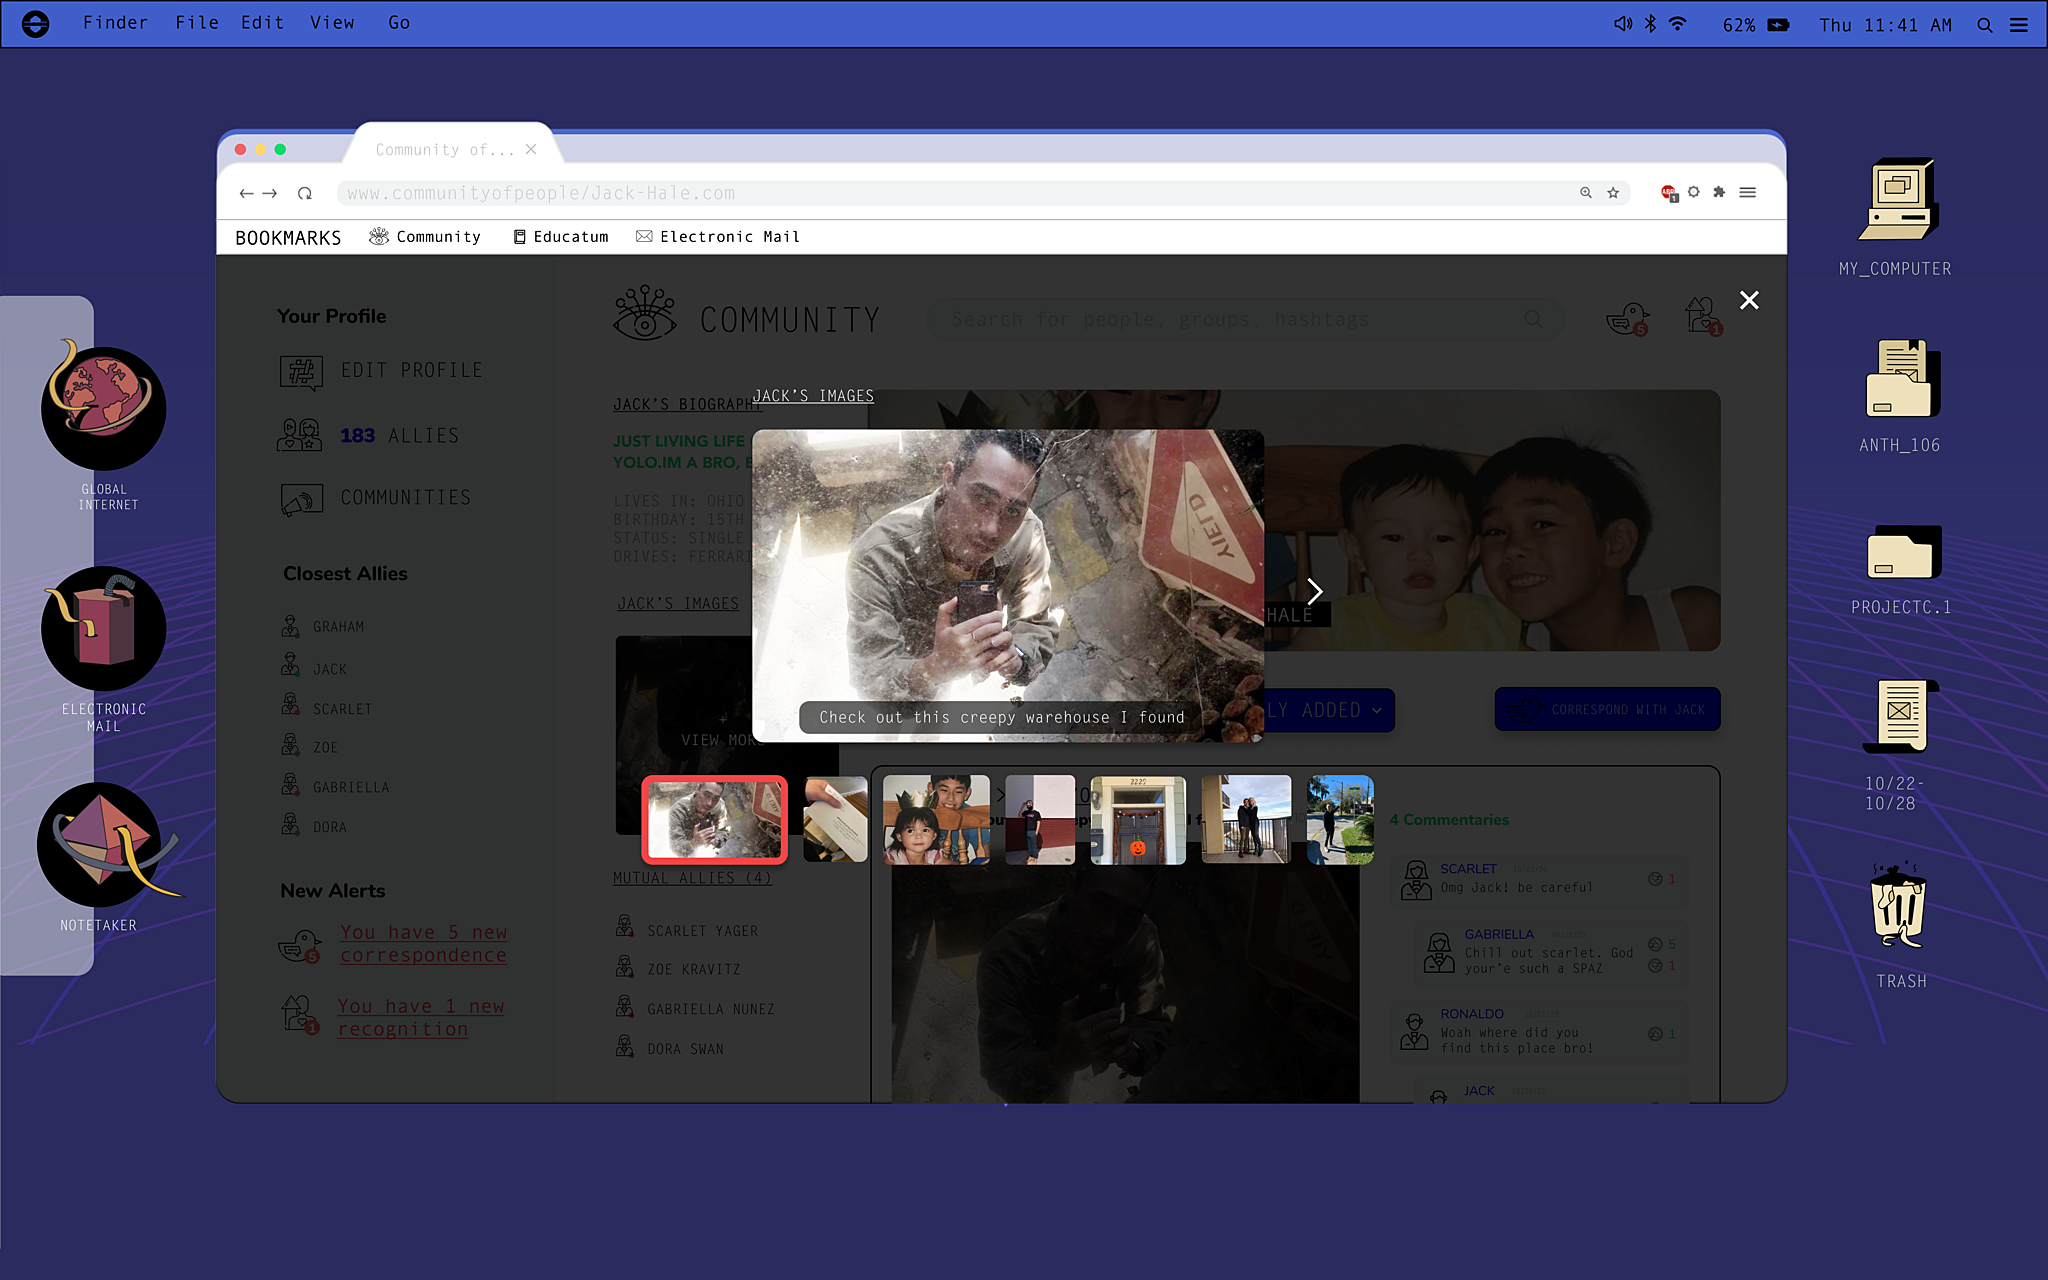Click the Wi-Fi icon in menu bar
Viewport: 2048px width, 1280px height.
1678,24
